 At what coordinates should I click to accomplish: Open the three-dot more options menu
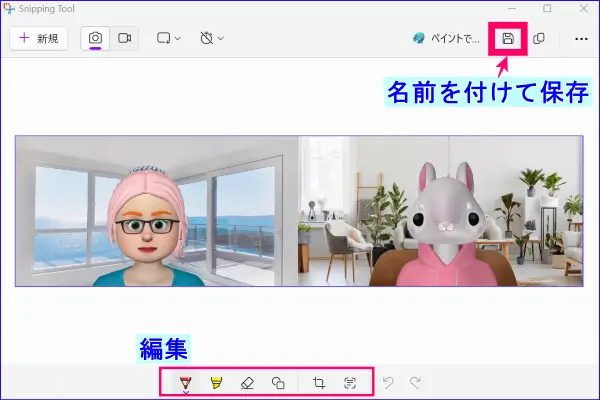[x=581, y=39]
